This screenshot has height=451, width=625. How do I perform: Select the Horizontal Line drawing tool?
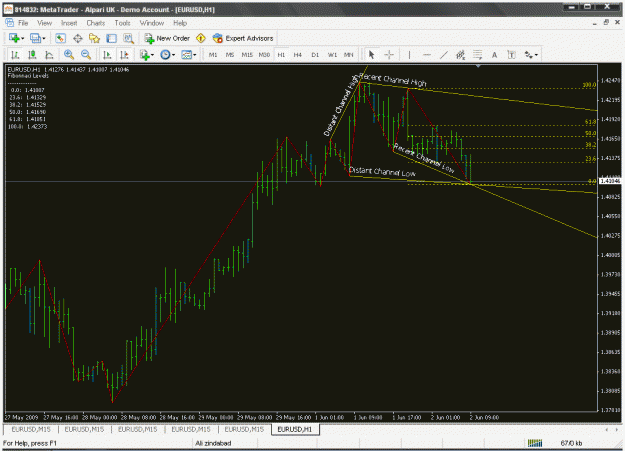426,55
